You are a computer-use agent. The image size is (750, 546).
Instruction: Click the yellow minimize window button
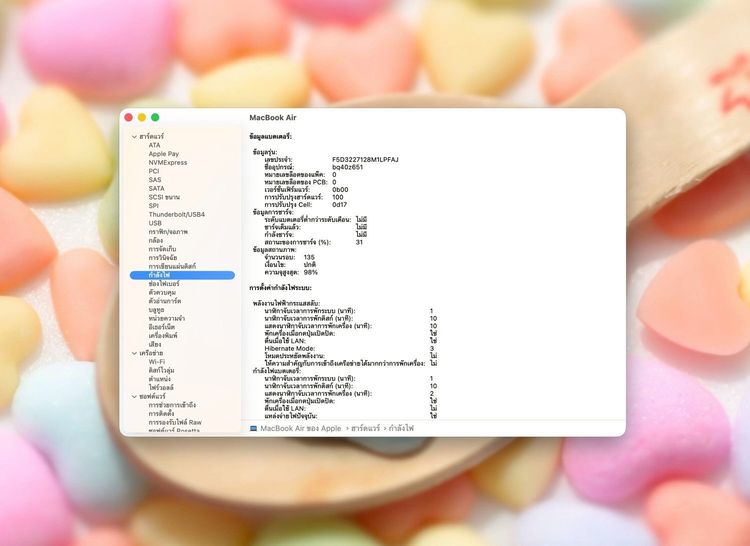pos(142,118)
